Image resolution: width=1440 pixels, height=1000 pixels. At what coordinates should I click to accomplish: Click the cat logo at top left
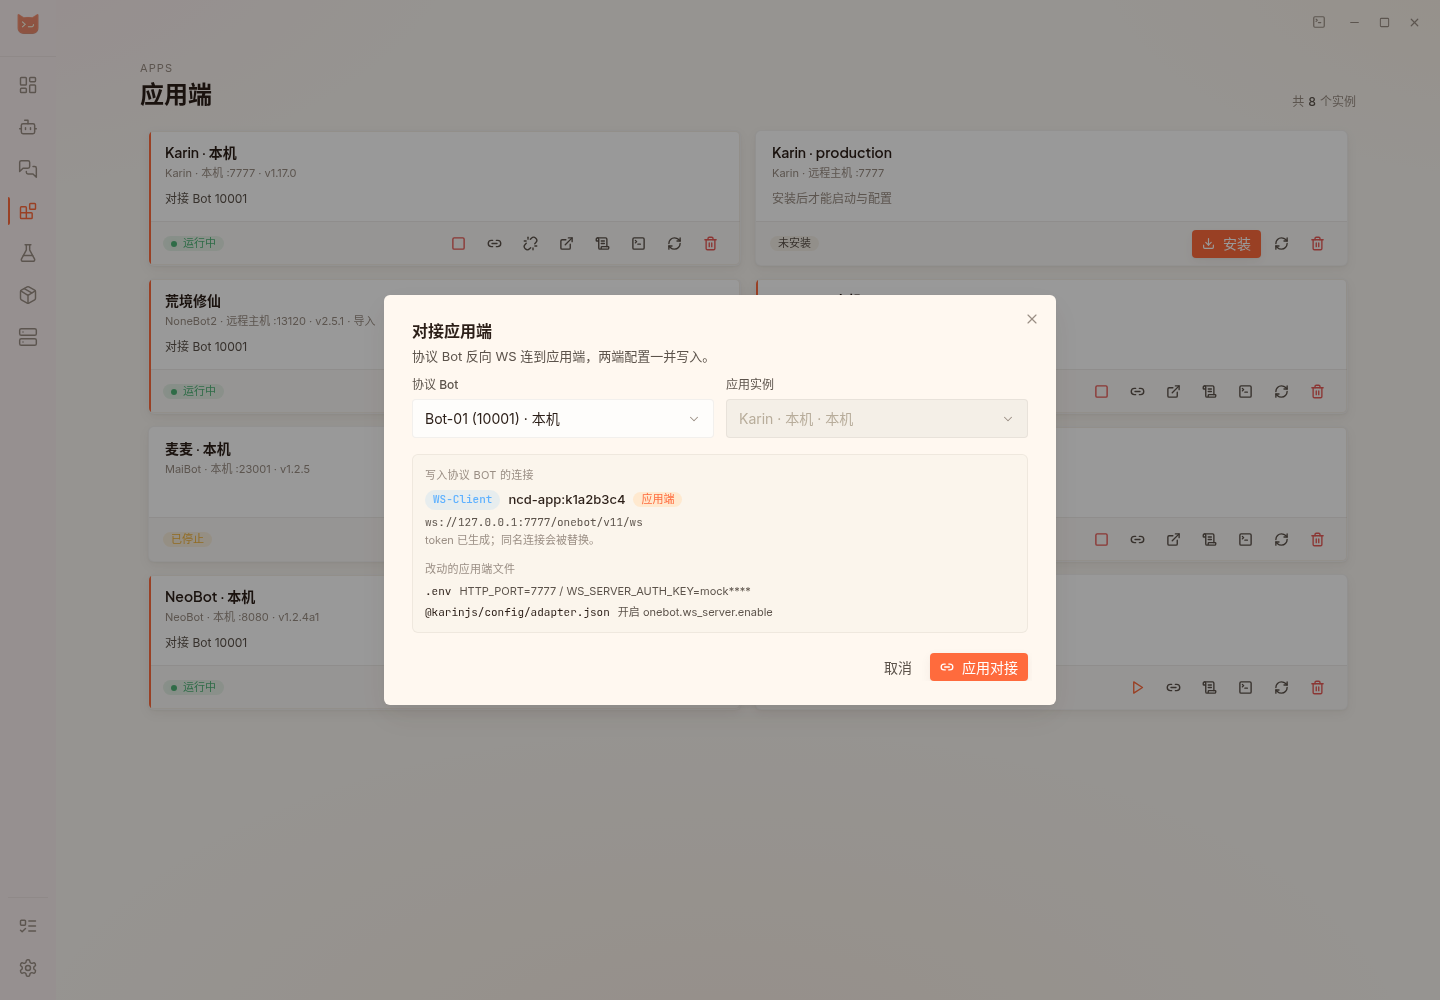coord(28,24)
